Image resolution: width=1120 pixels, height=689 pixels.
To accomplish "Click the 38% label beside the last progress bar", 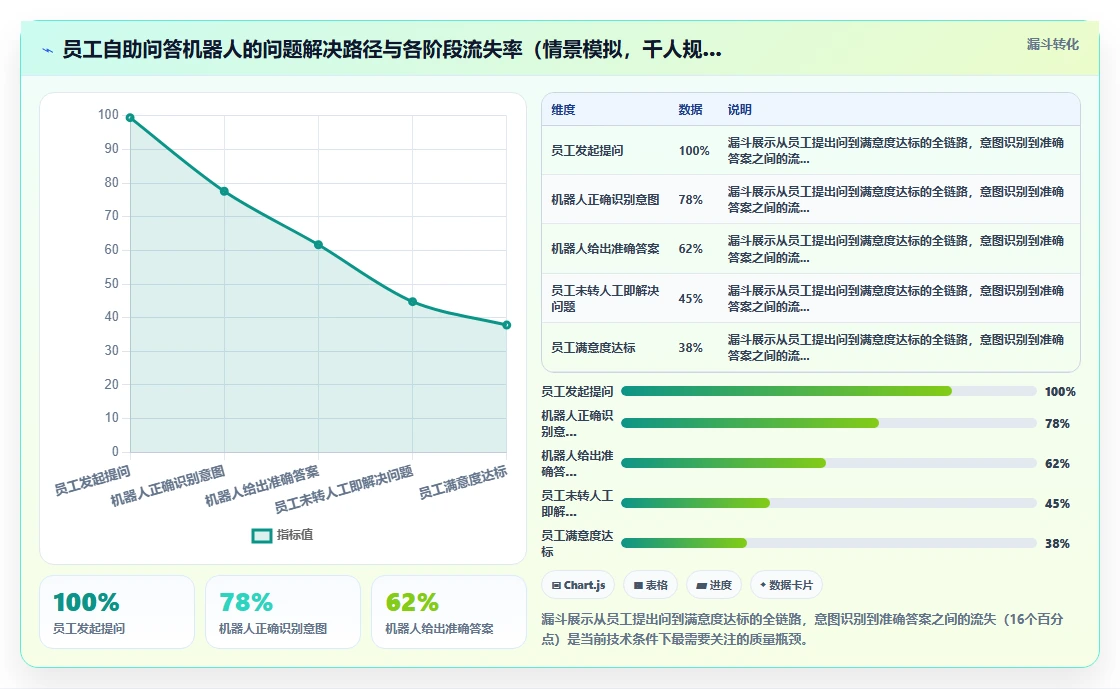I will pos(1057,543).
